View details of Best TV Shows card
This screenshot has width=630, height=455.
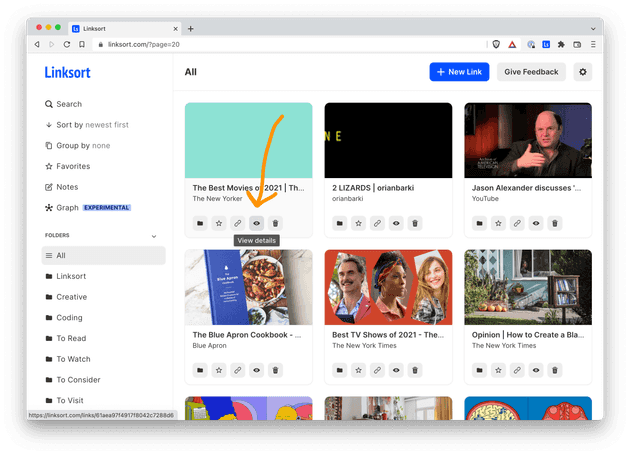[396, 370]
